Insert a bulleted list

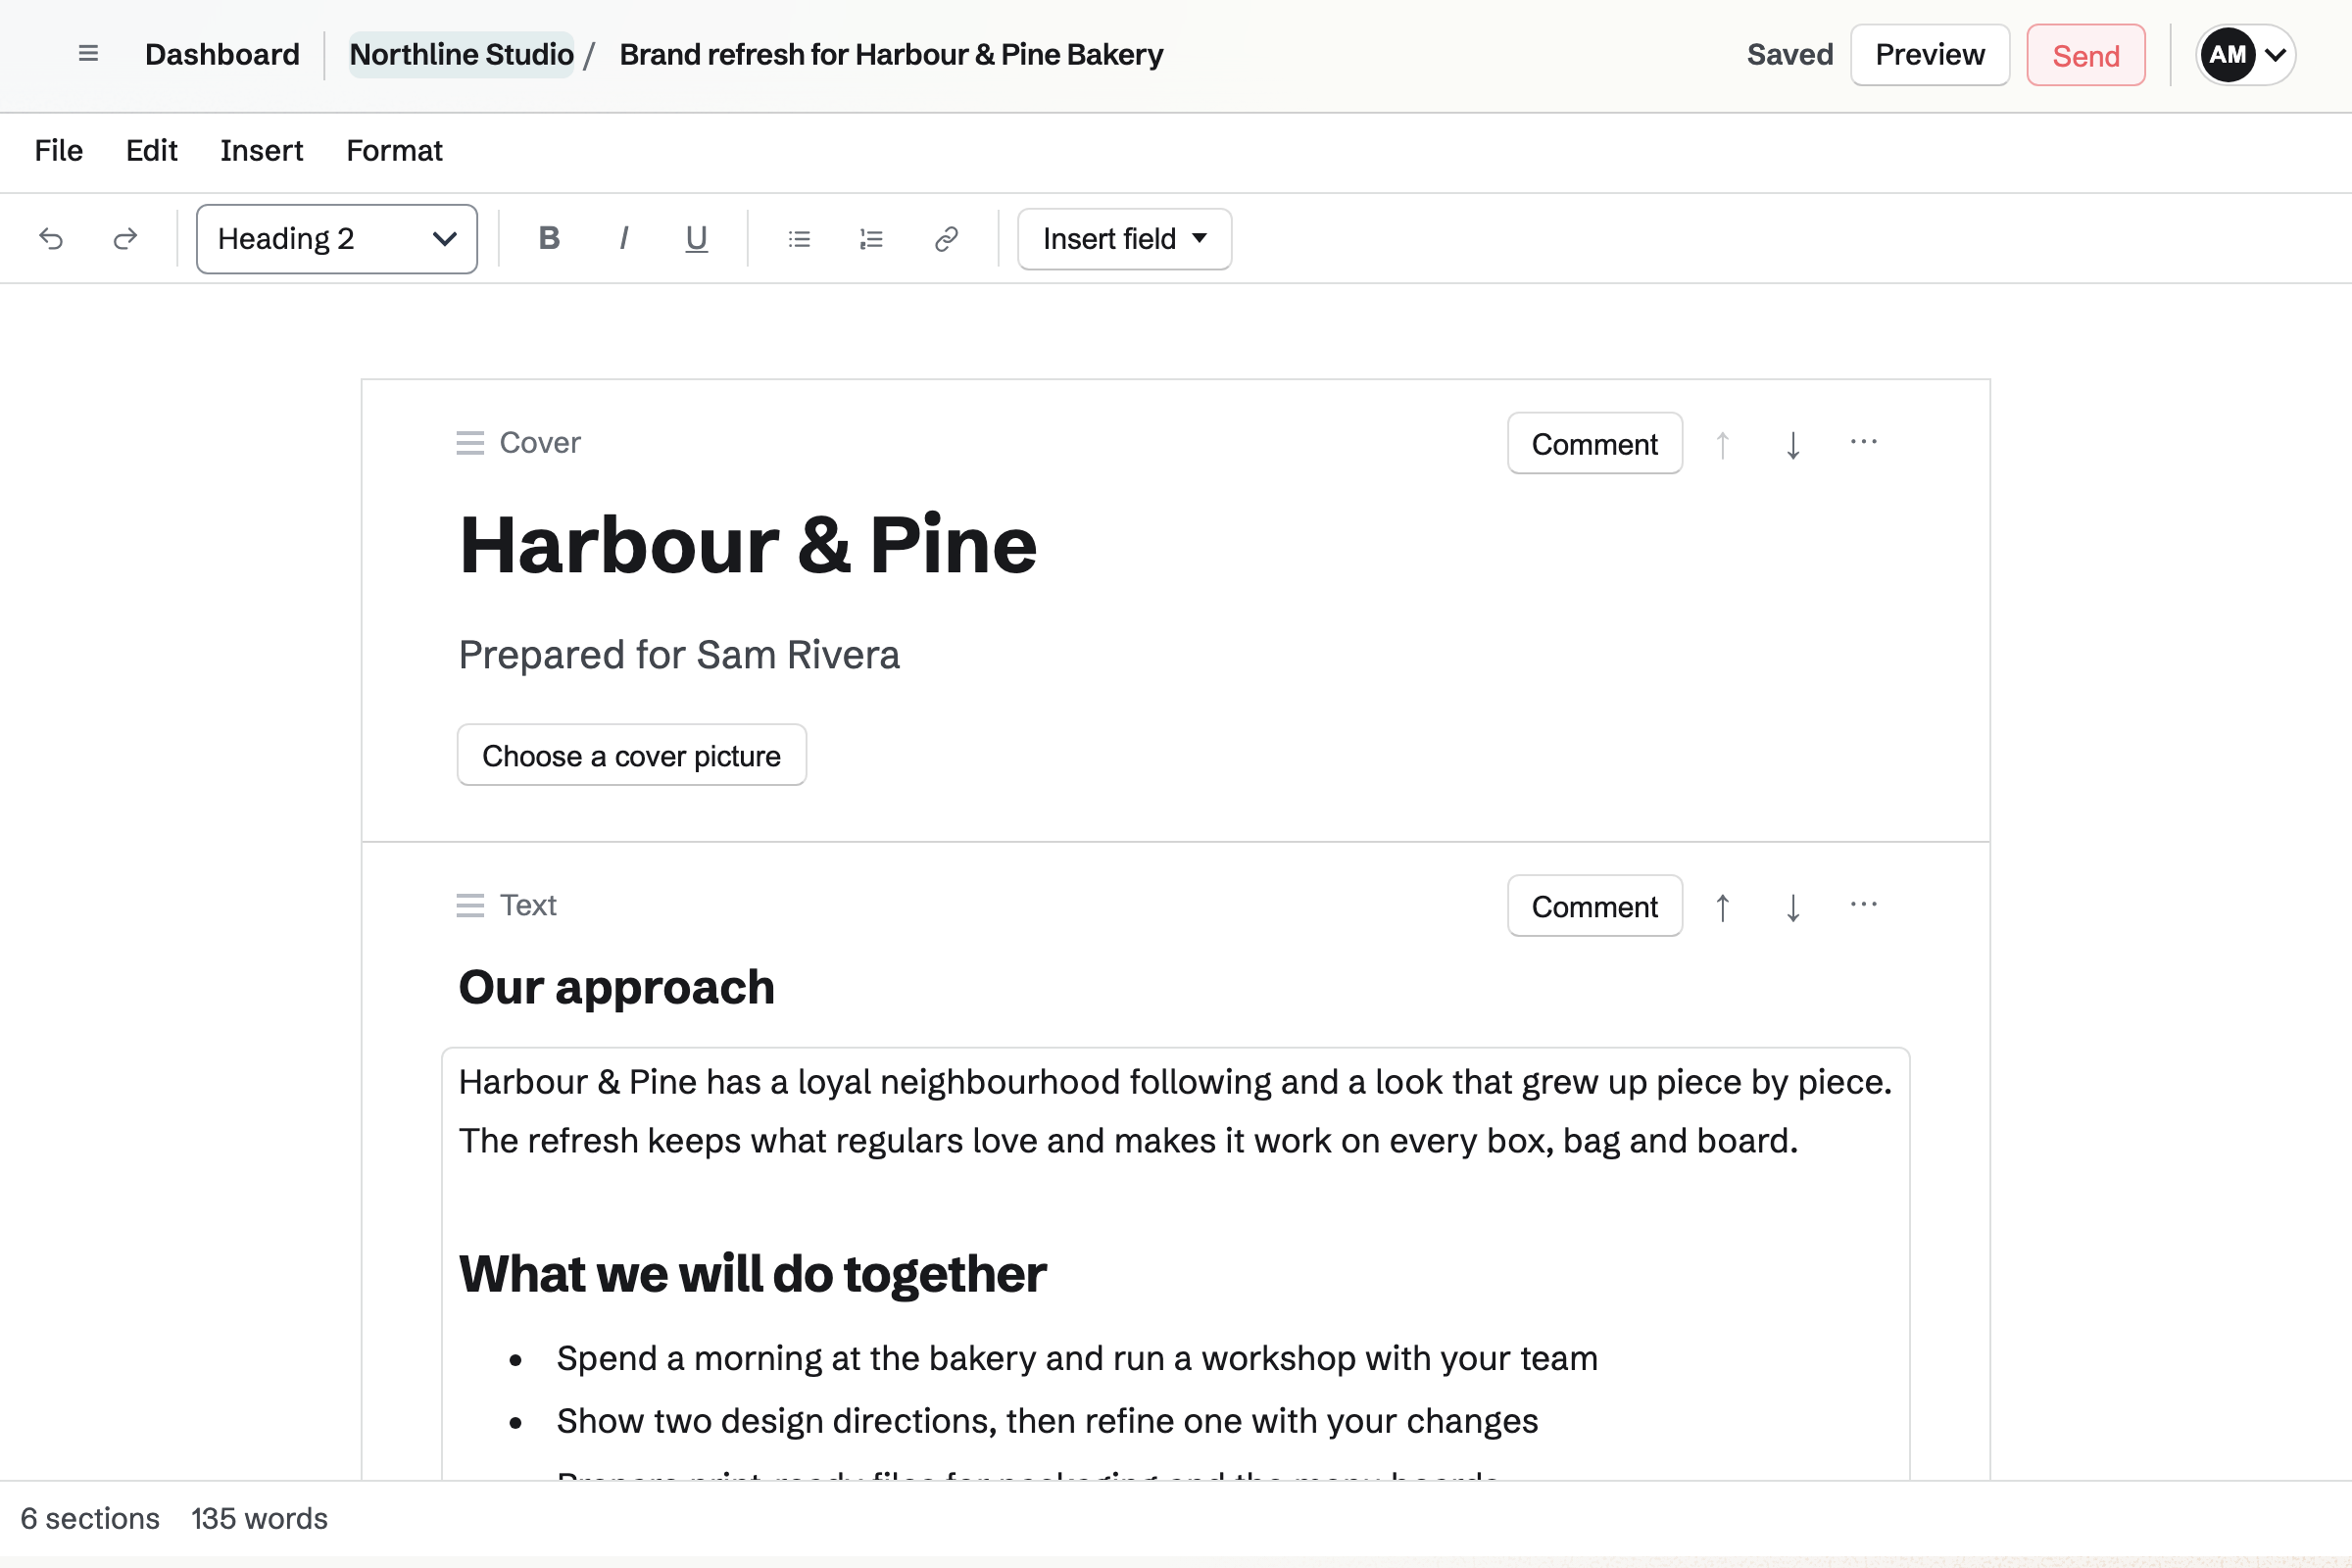(799, 239)
